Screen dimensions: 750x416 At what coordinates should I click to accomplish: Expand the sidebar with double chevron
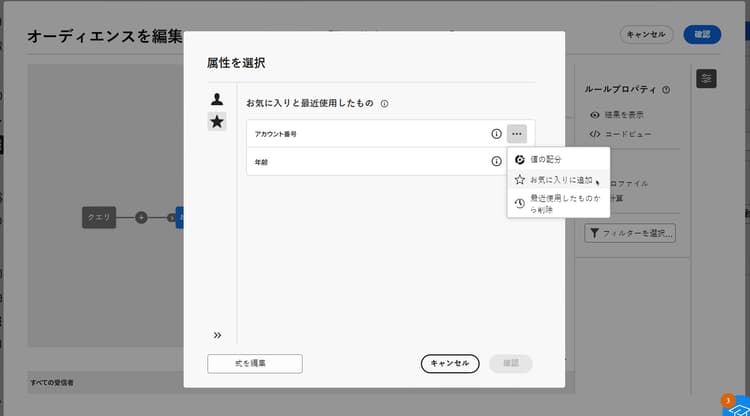pyautogui.click(x=217, y=335)
